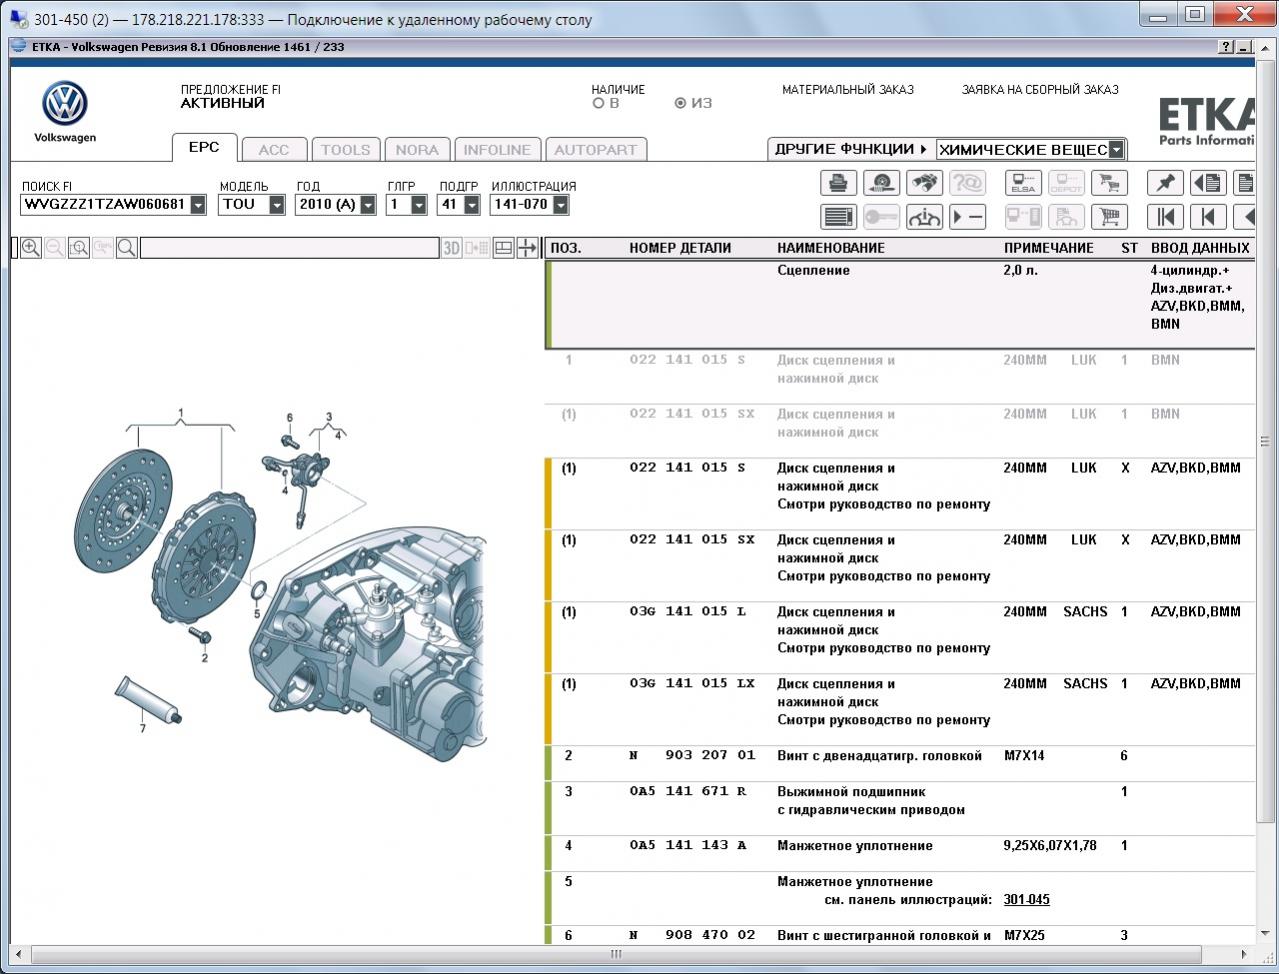This screenshot has width=1279, height=974.
Task: Click the computer-to-server transfer icon
Action: point(1023,217)
